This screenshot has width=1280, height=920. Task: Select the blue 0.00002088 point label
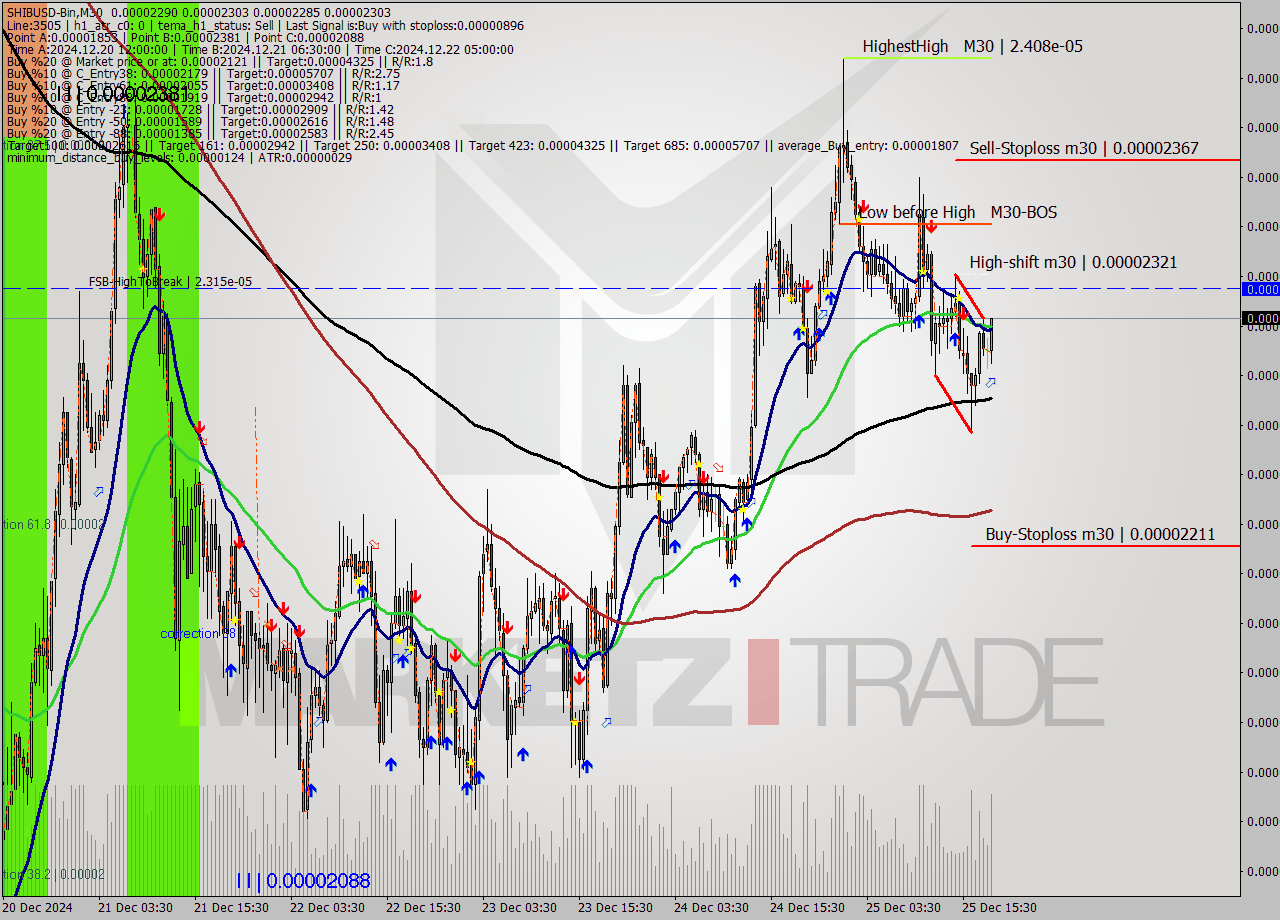pyautogui.click(x=303, y=881)
